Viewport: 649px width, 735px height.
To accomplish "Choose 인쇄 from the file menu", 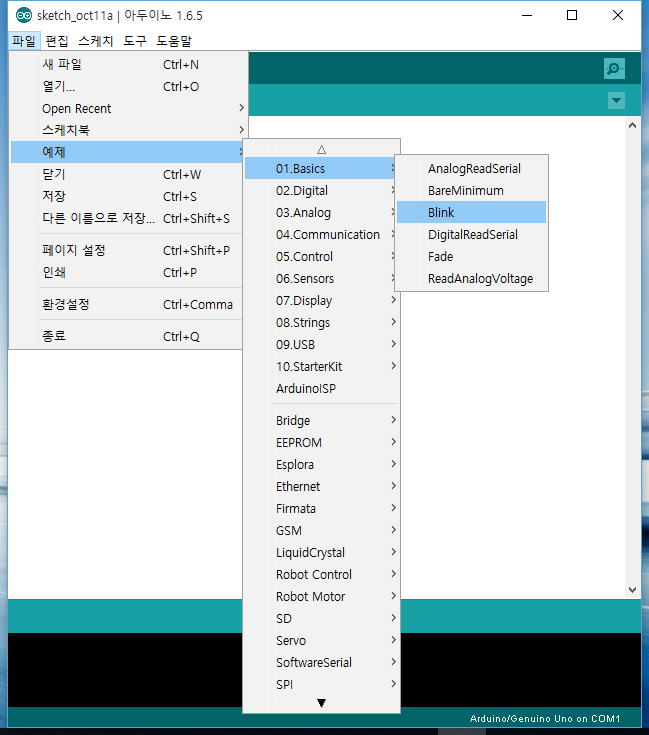I will 127,272.
